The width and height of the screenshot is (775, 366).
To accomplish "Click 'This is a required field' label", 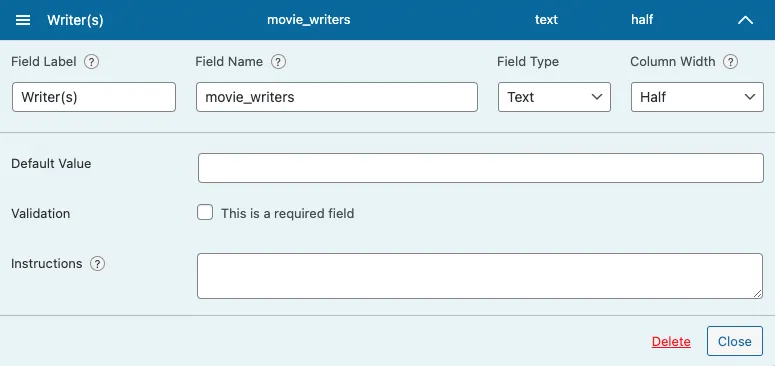I will tap(287, 213).
